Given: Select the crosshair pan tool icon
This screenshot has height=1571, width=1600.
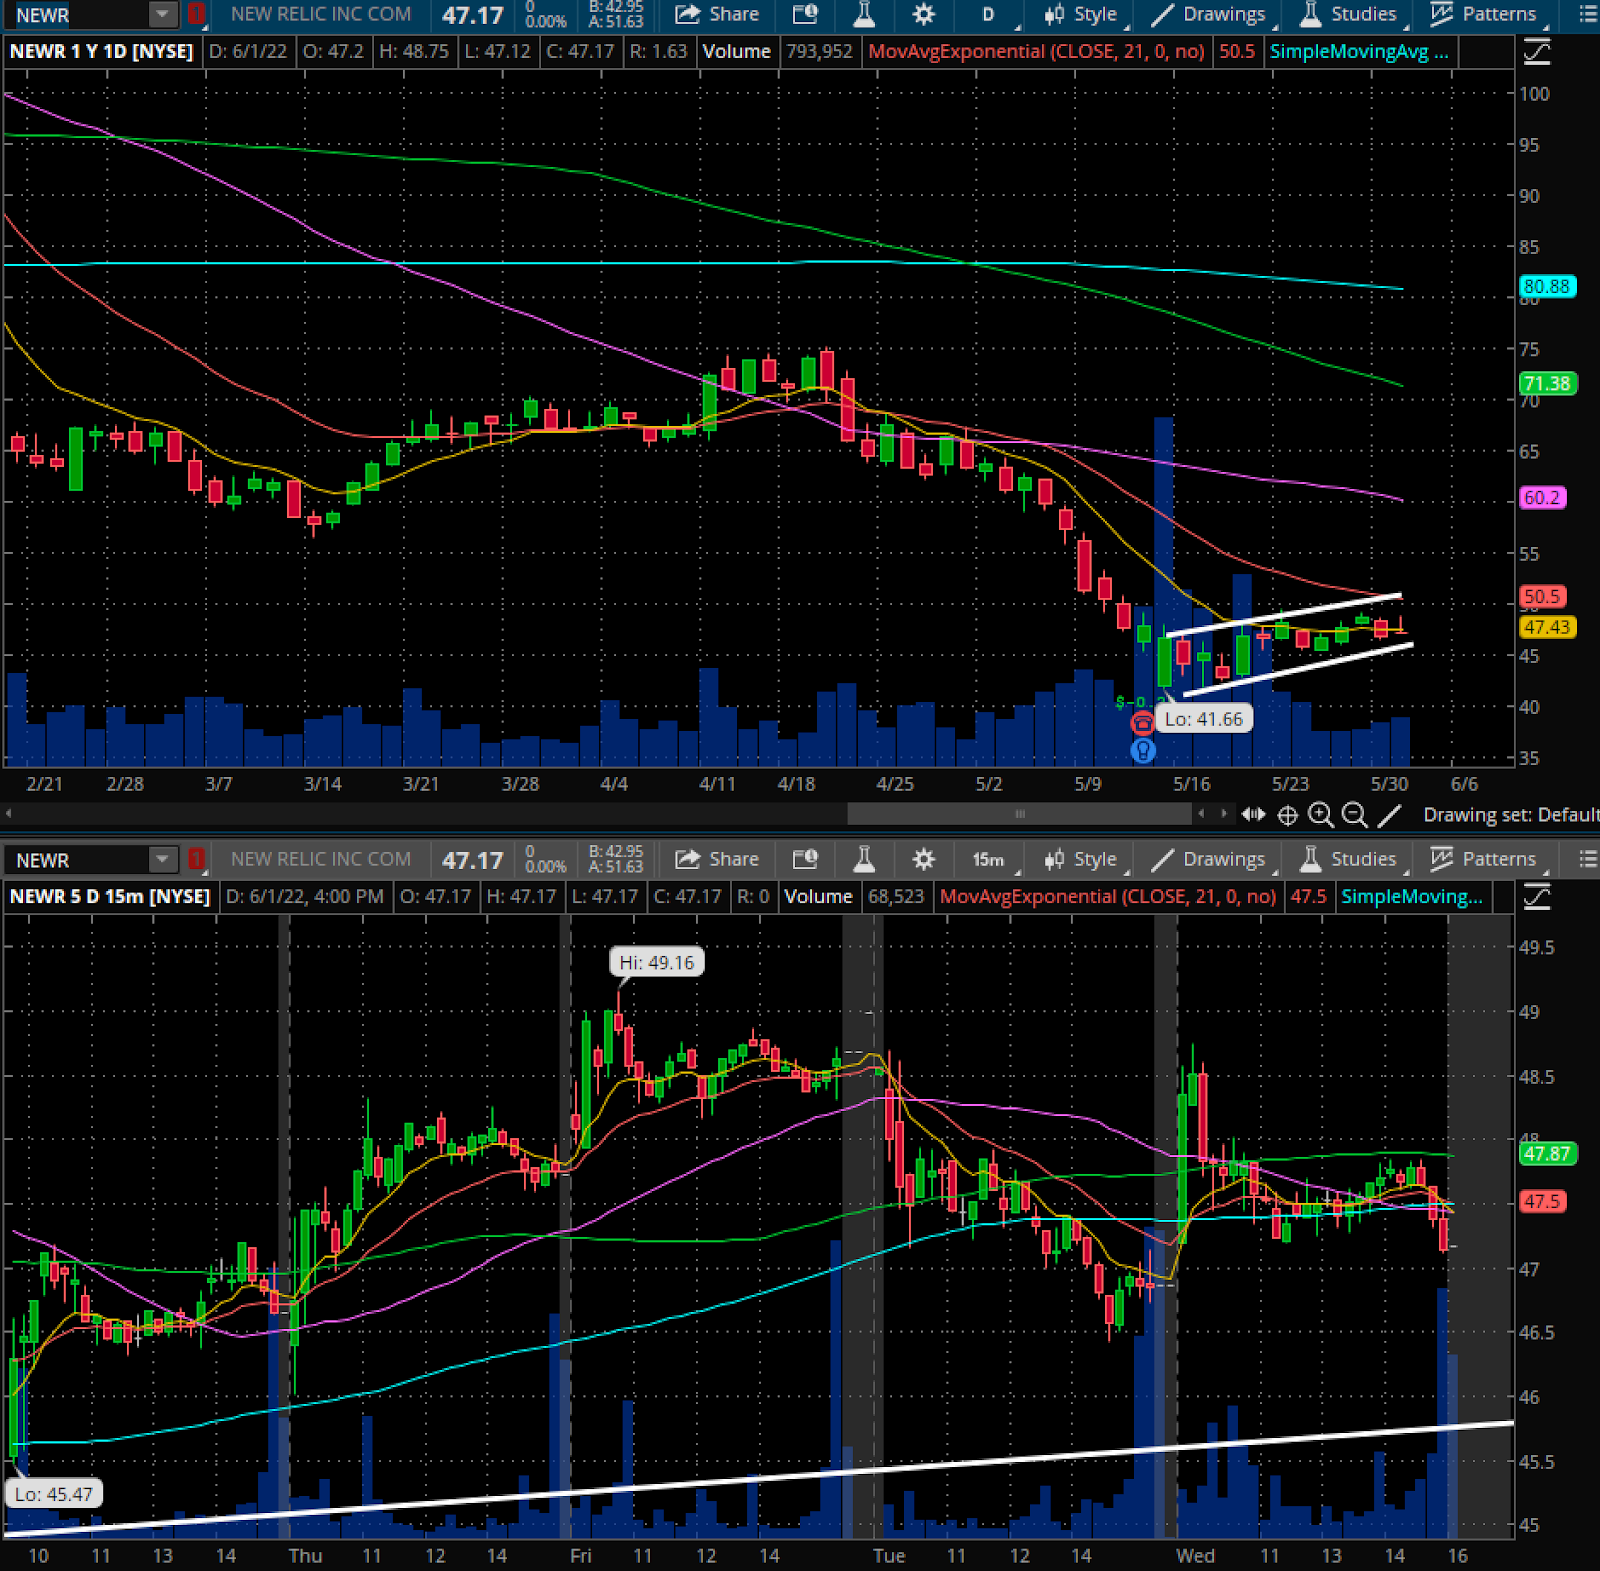Looking at the screenshot, I should click(1288, 815).
